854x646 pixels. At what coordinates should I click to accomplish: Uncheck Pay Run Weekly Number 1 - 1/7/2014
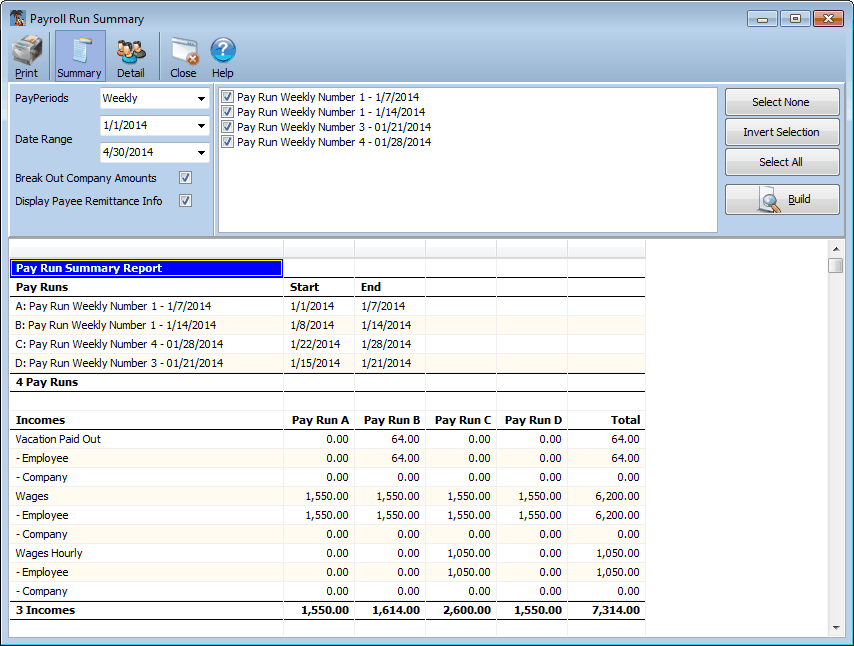pos(228,97)
